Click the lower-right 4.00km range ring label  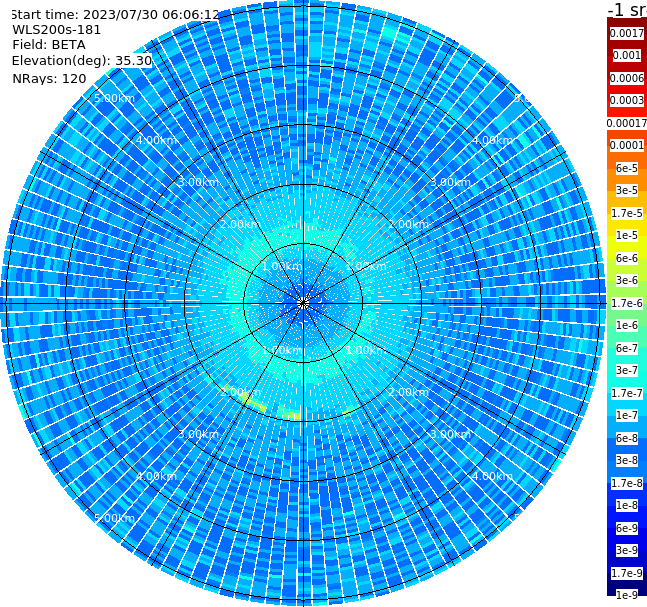pos(492,476)
